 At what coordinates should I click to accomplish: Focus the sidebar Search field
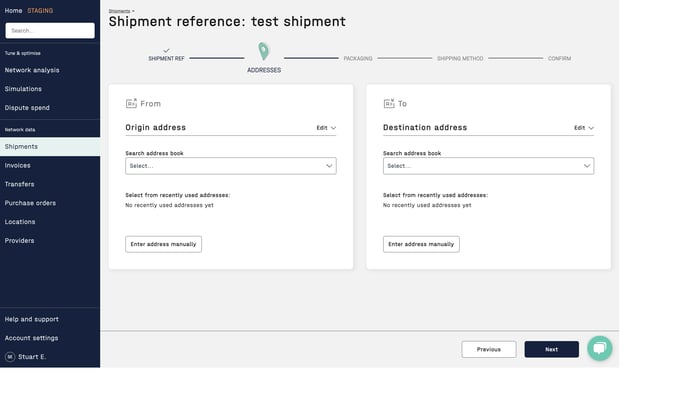point(50,31)
